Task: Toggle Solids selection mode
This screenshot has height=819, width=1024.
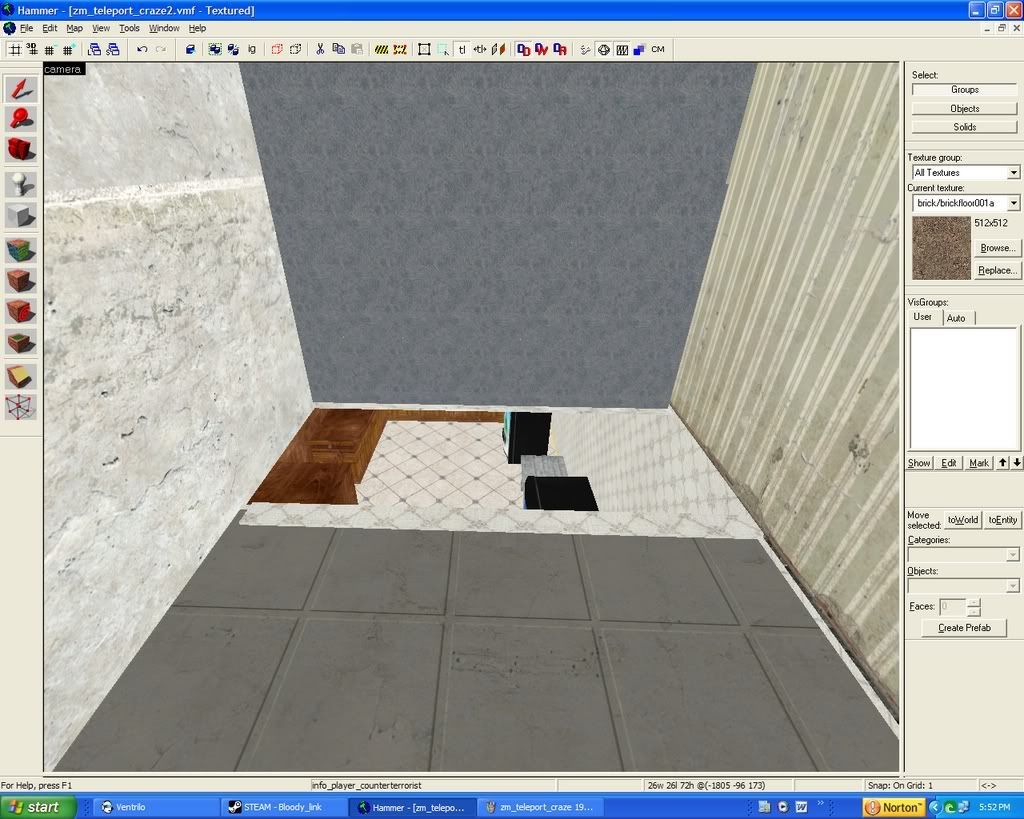Action: (964, 127)
